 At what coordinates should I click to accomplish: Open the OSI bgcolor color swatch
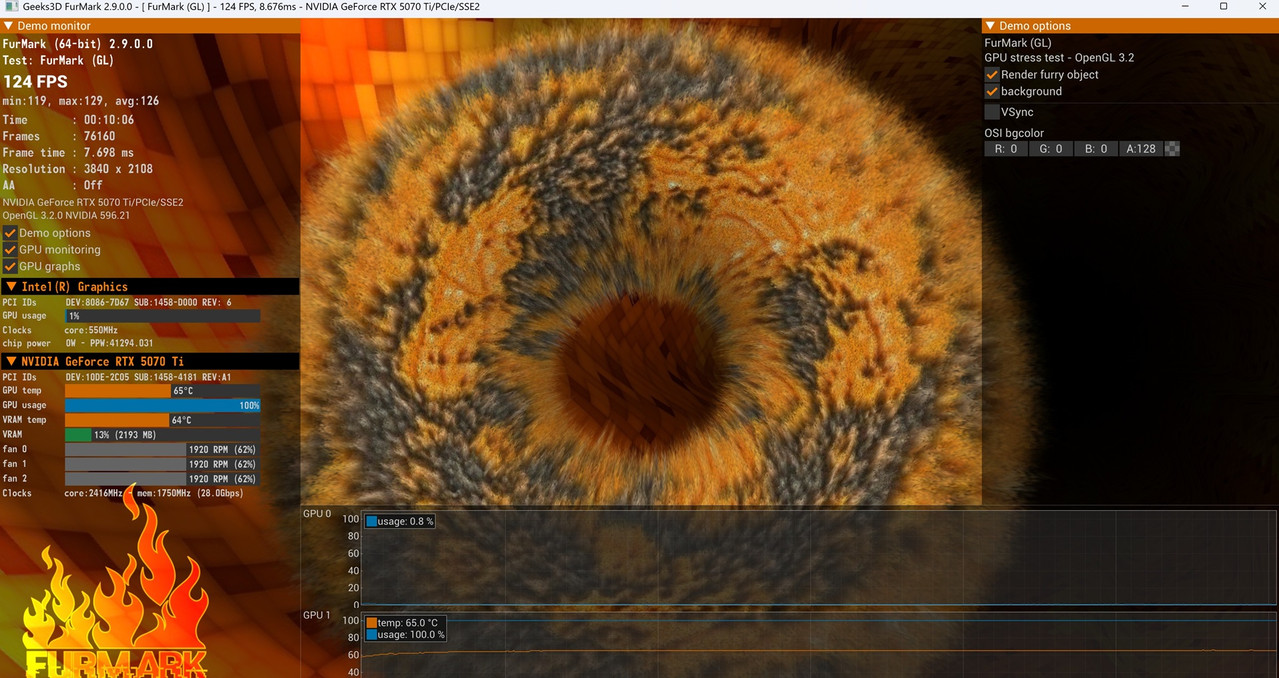click(x=1172, y=149)
